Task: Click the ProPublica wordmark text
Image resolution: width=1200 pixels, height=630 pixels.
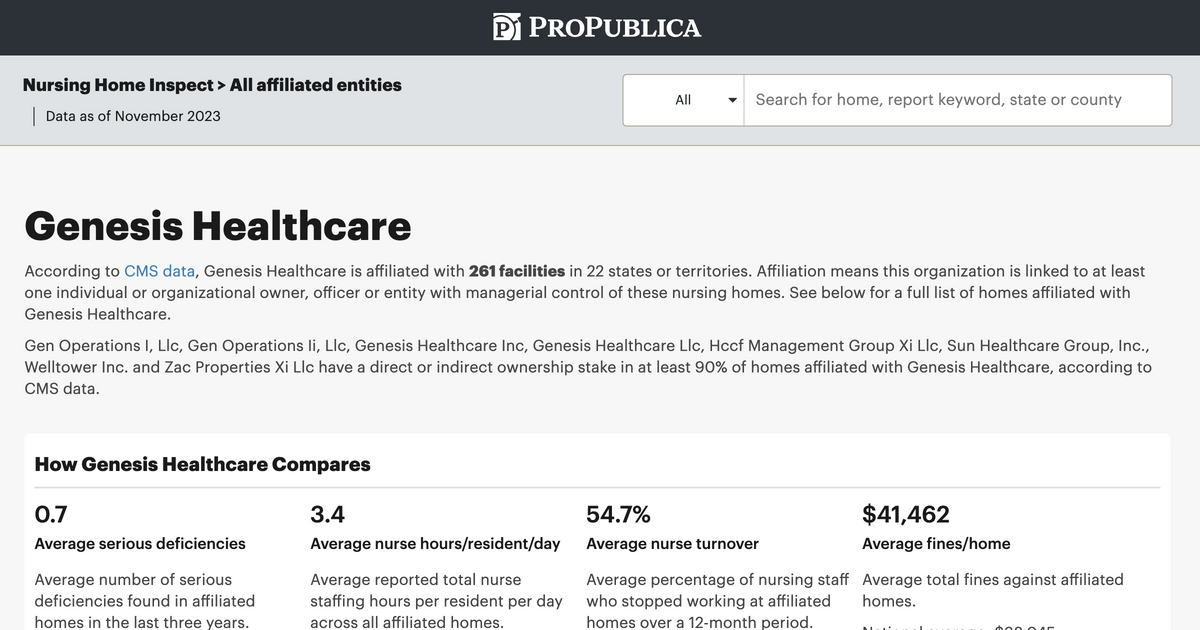Action: pyautogui.click(x=614, y=28)
